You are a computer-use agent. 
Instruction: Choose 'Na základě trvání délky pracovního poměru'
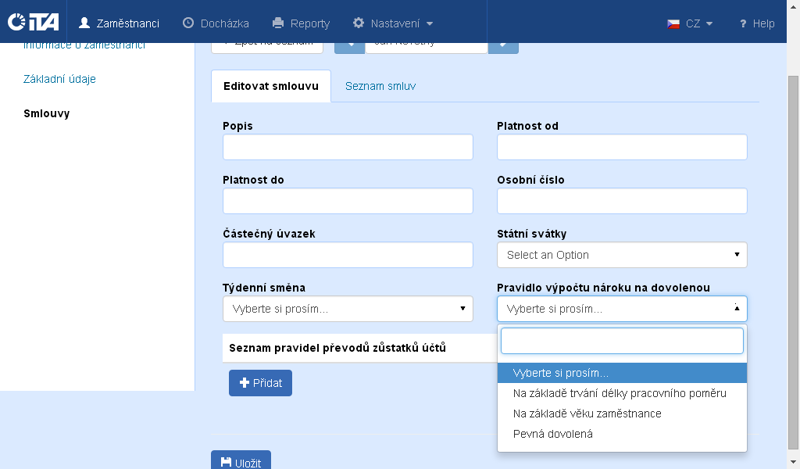tap(619, 393)
